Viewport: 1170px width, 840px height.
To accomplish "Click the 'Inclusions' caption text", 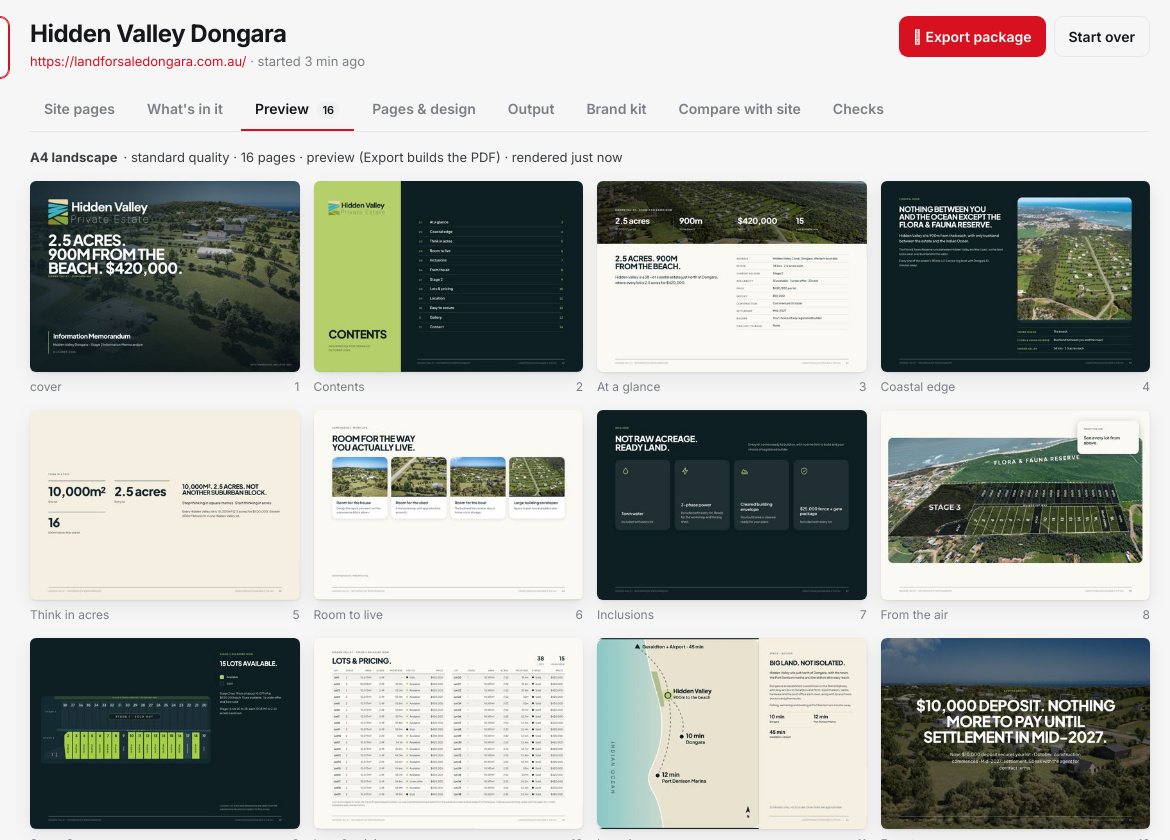I will 625,615.
